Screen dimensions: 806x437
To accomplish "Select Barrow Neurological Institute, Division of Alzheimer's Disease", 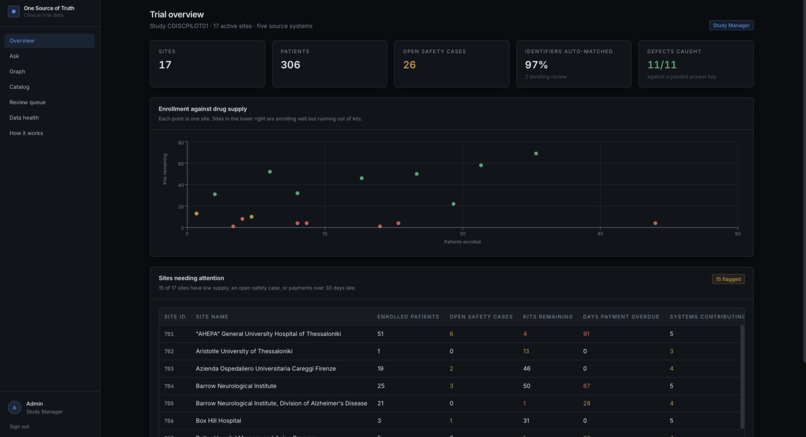I will pyautogui.click(x=450, y=404).
